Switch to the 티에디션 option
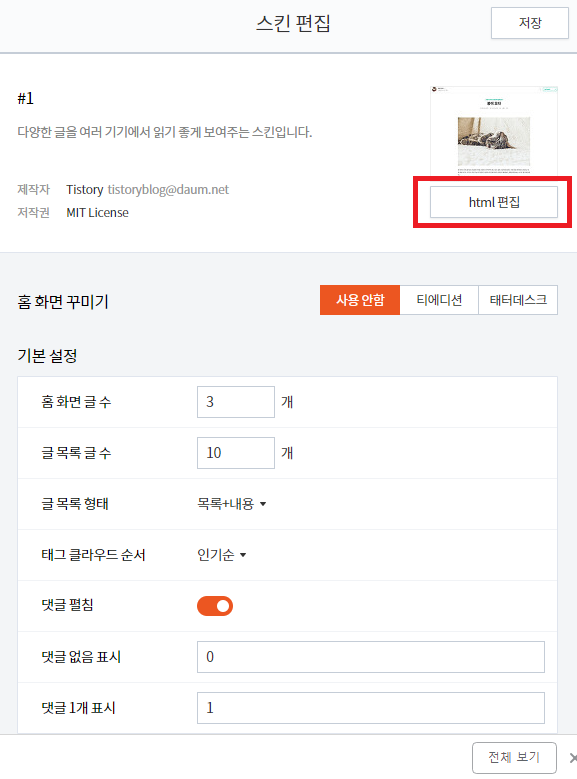Screen dimensions: 577x779 pyautogui.click(x=439, y=300)
